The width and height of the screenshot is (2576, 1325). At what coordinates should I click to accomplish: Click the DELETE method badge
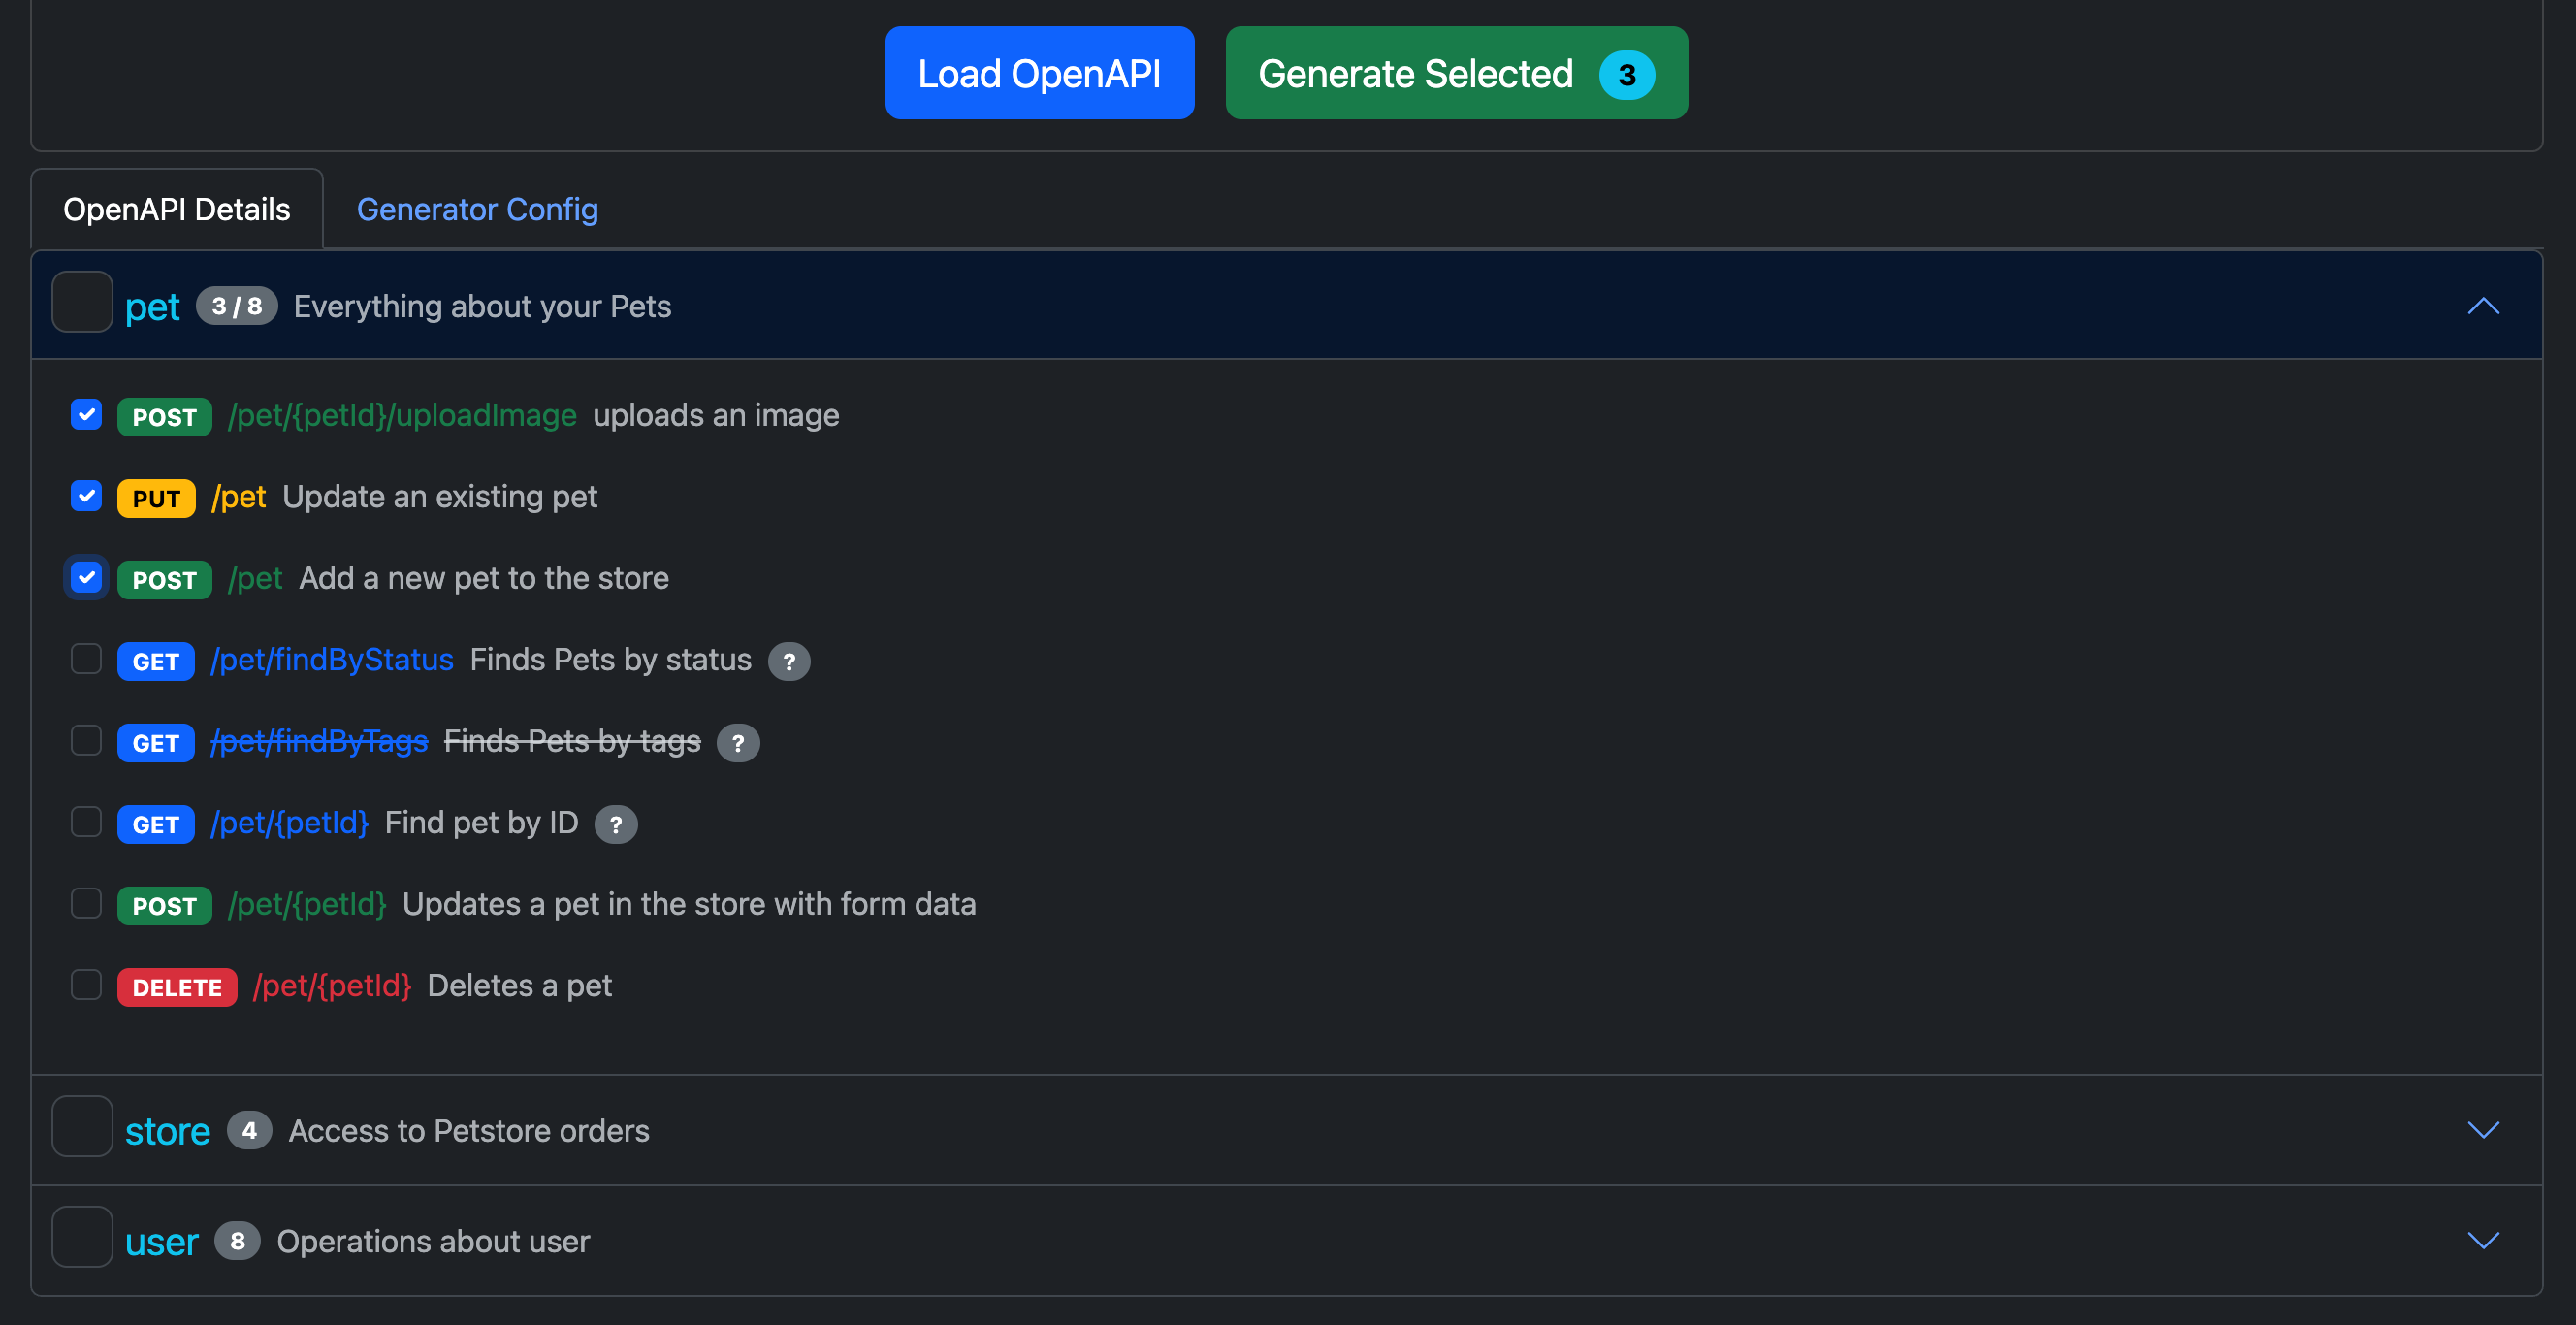click(177, 987)
